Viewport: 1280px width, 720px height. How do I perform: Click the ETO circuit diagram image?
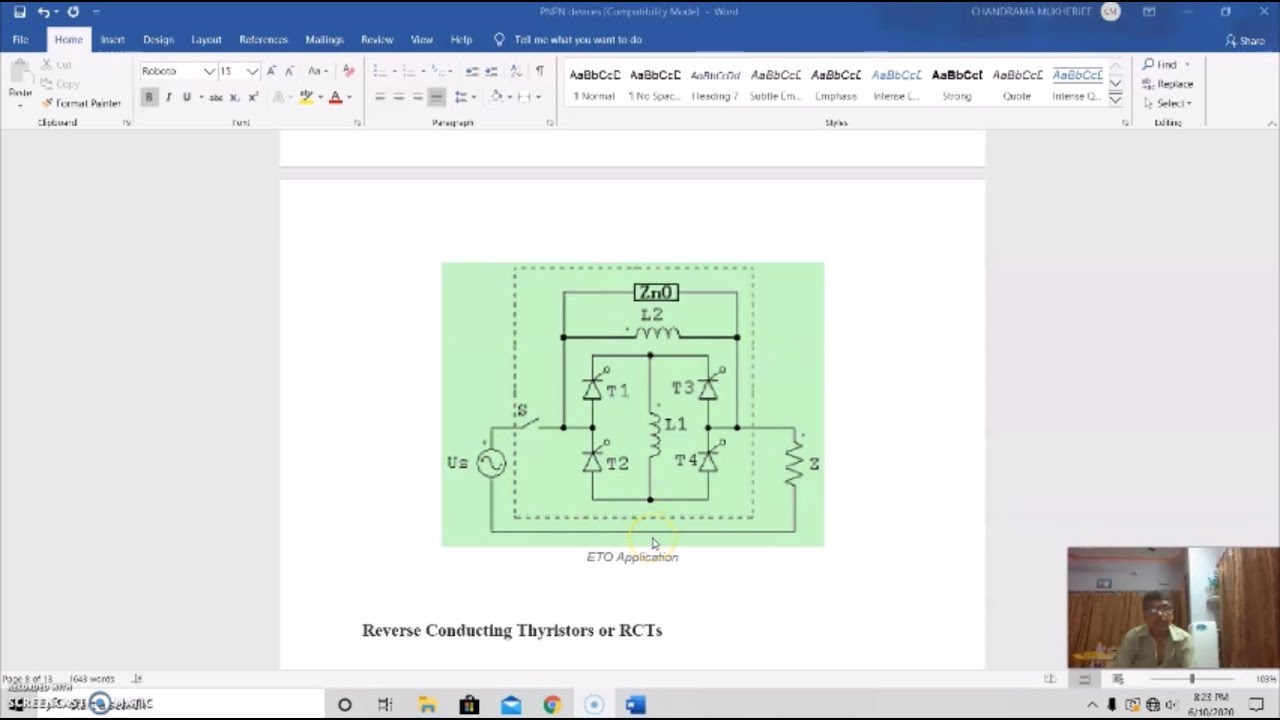point(633,405)
